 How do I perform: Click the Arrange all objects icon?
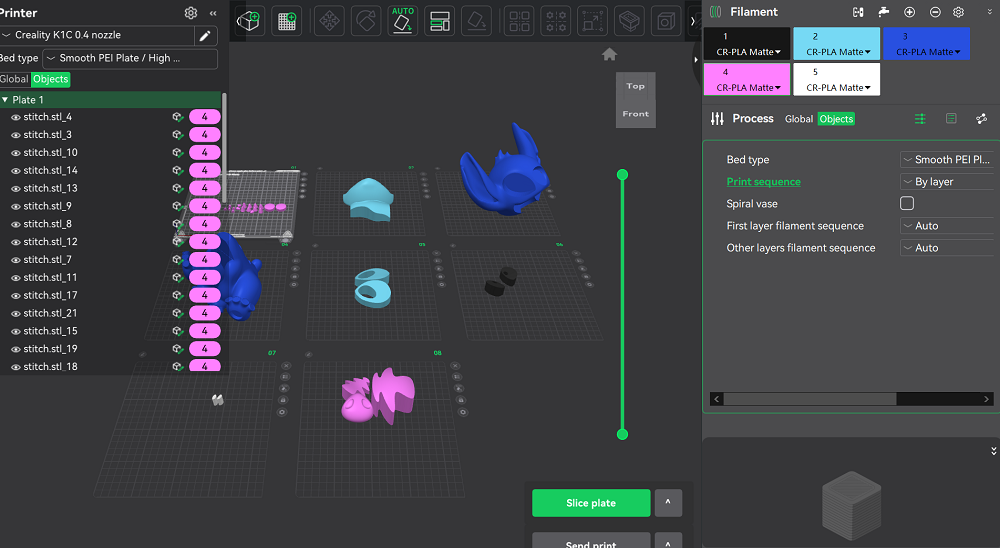438,21
